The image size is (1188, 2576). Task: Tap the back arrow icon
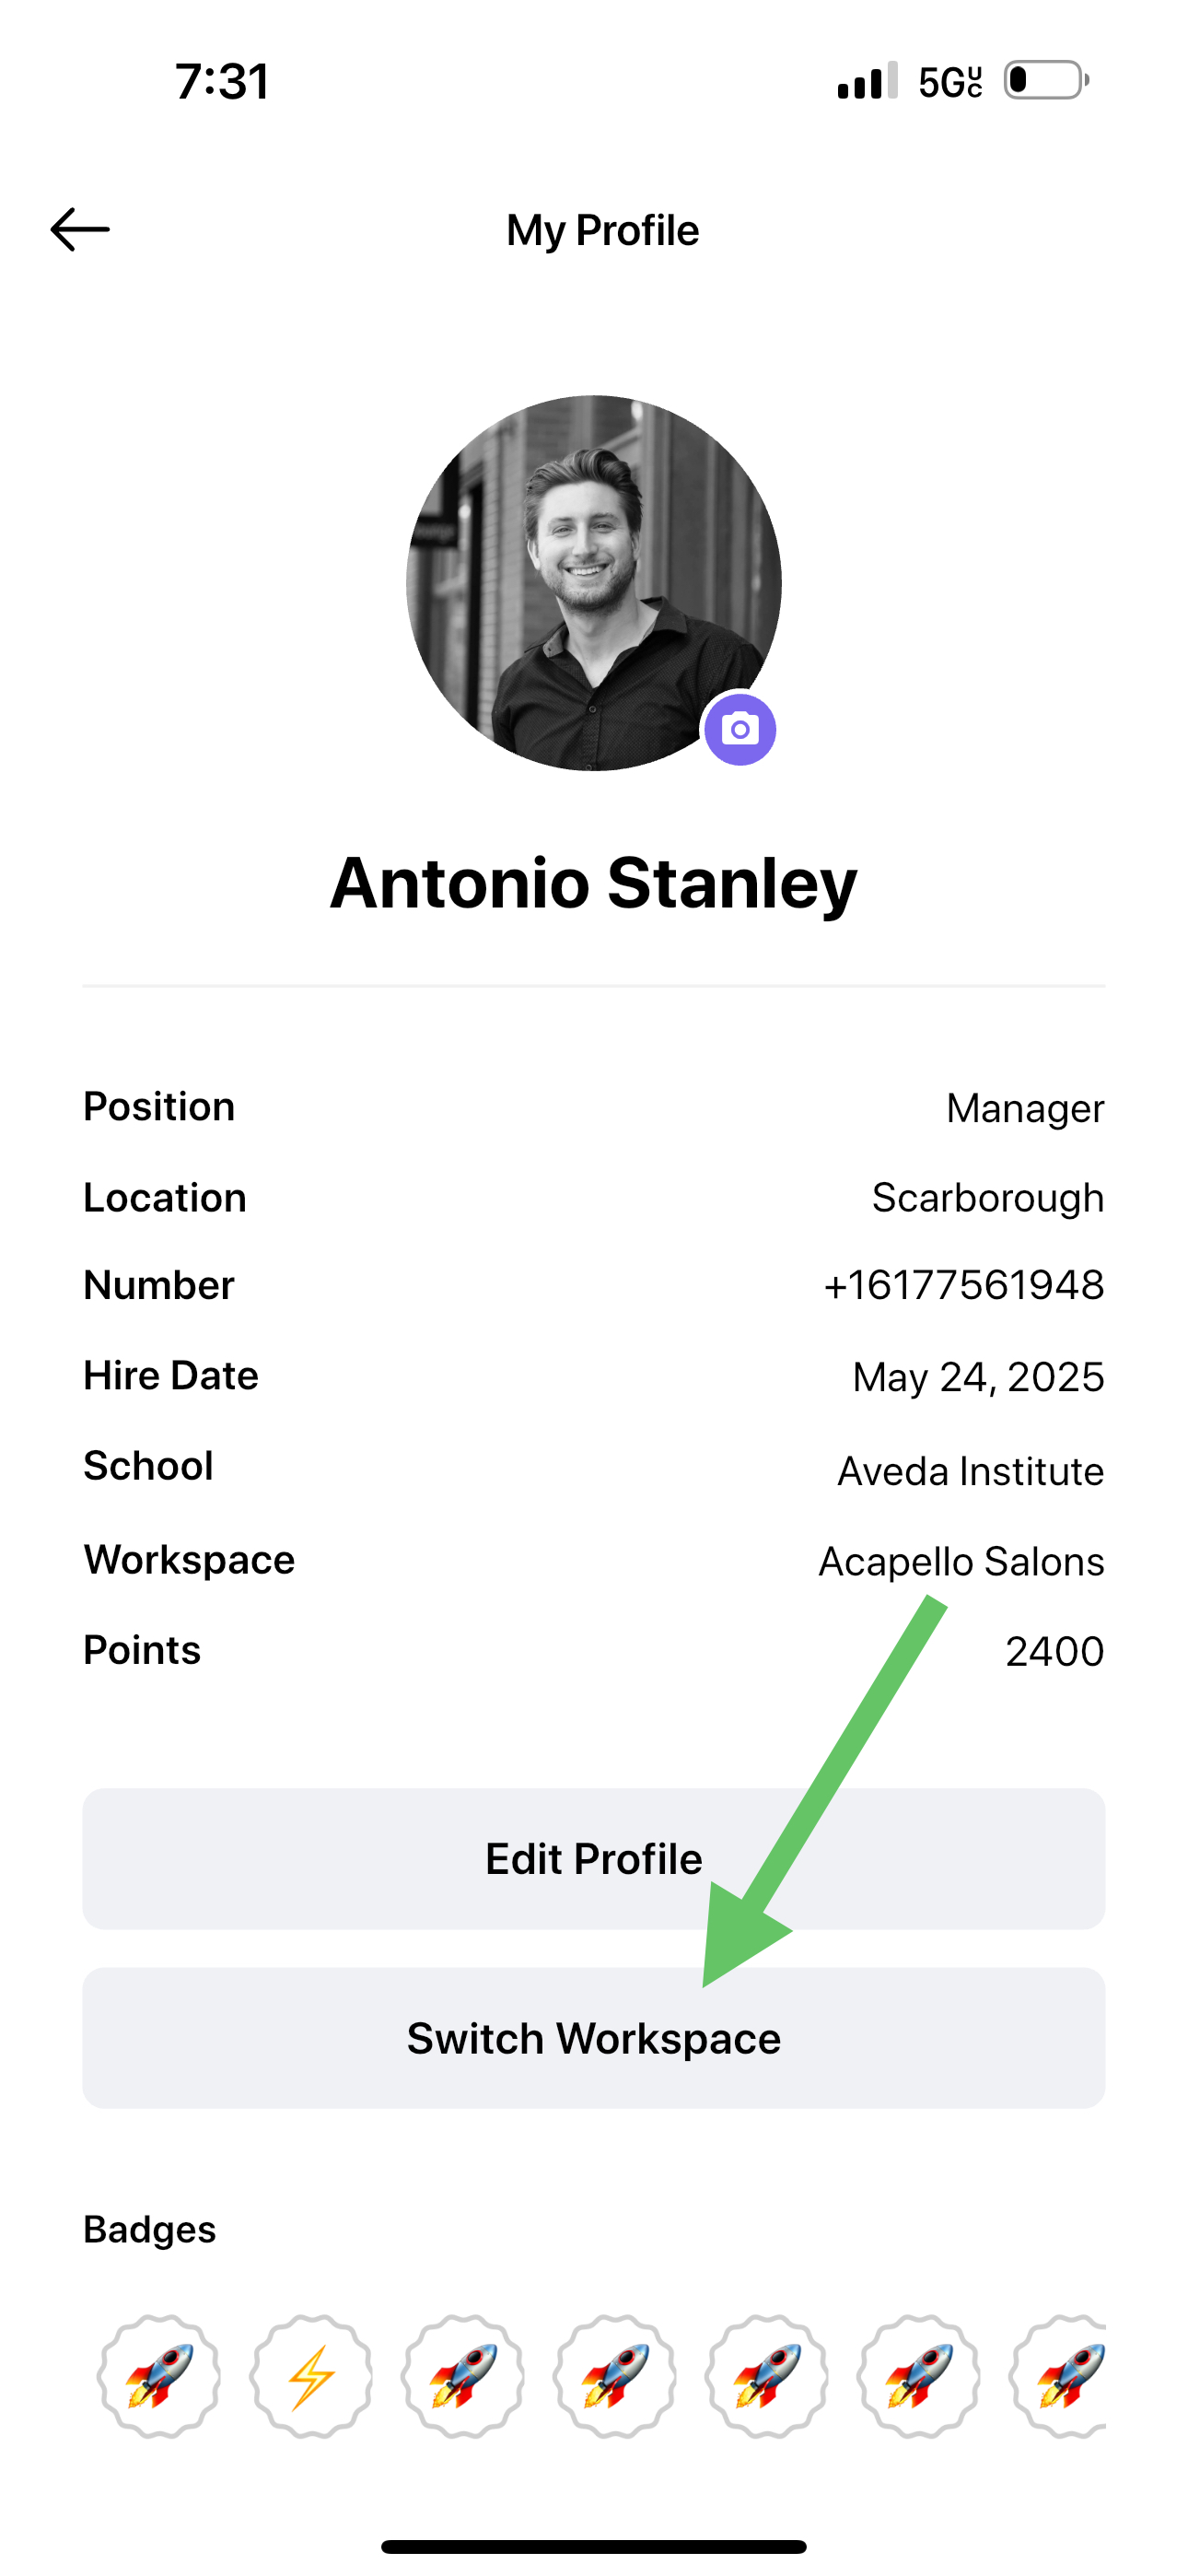tap(80, 229)
